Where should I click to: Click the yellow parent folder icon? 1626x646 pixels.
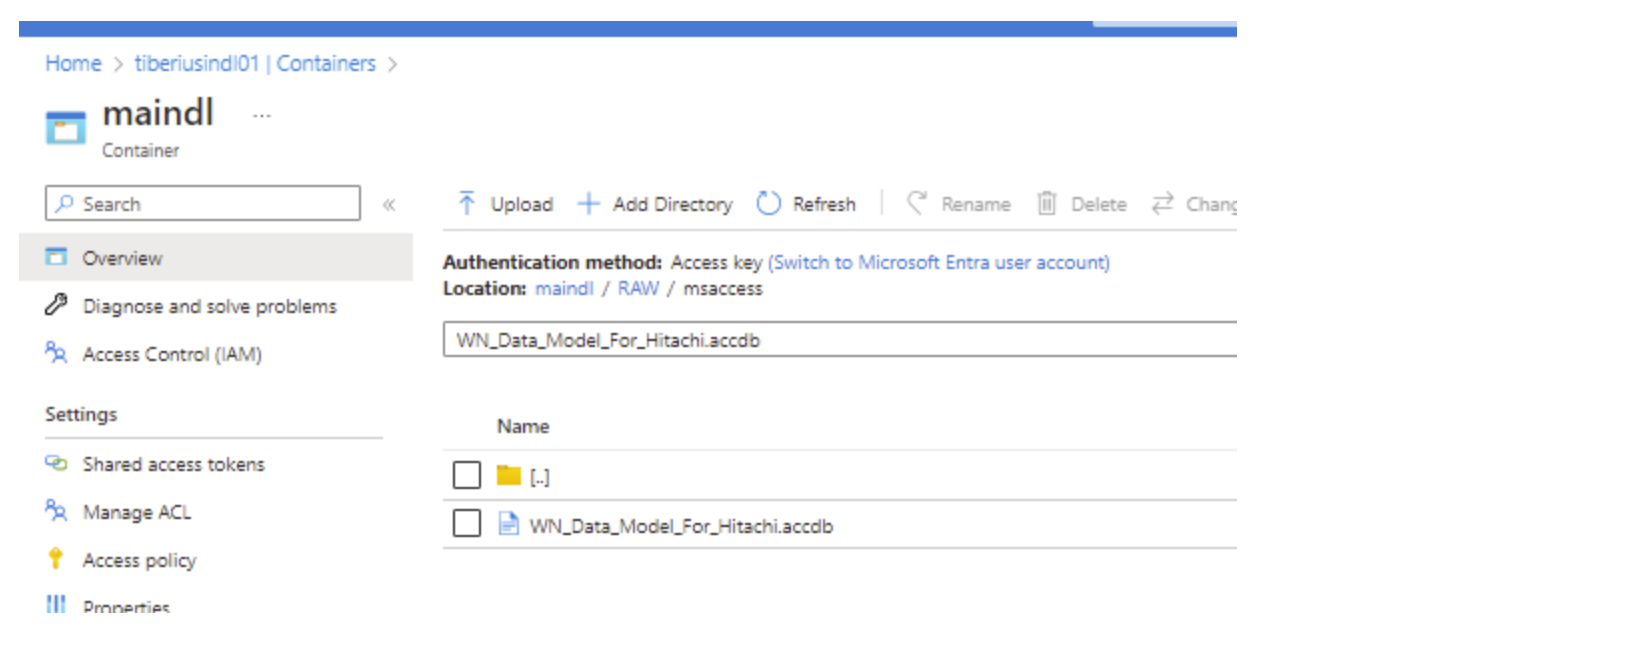click(x=509, y=475)
